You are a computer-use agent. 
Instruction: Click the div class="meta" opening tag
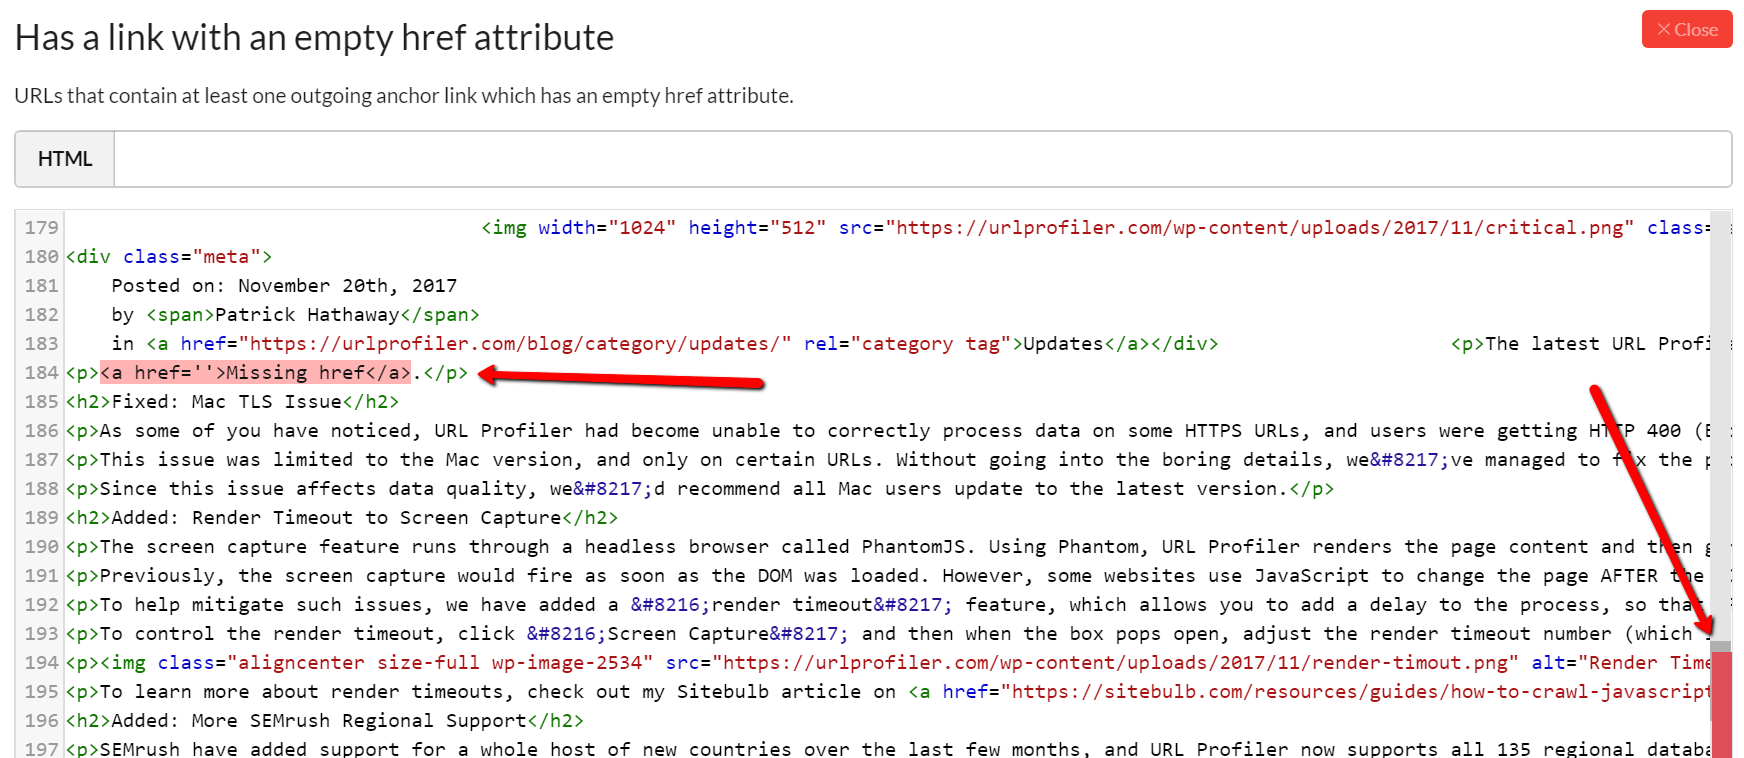coord(169,257)
